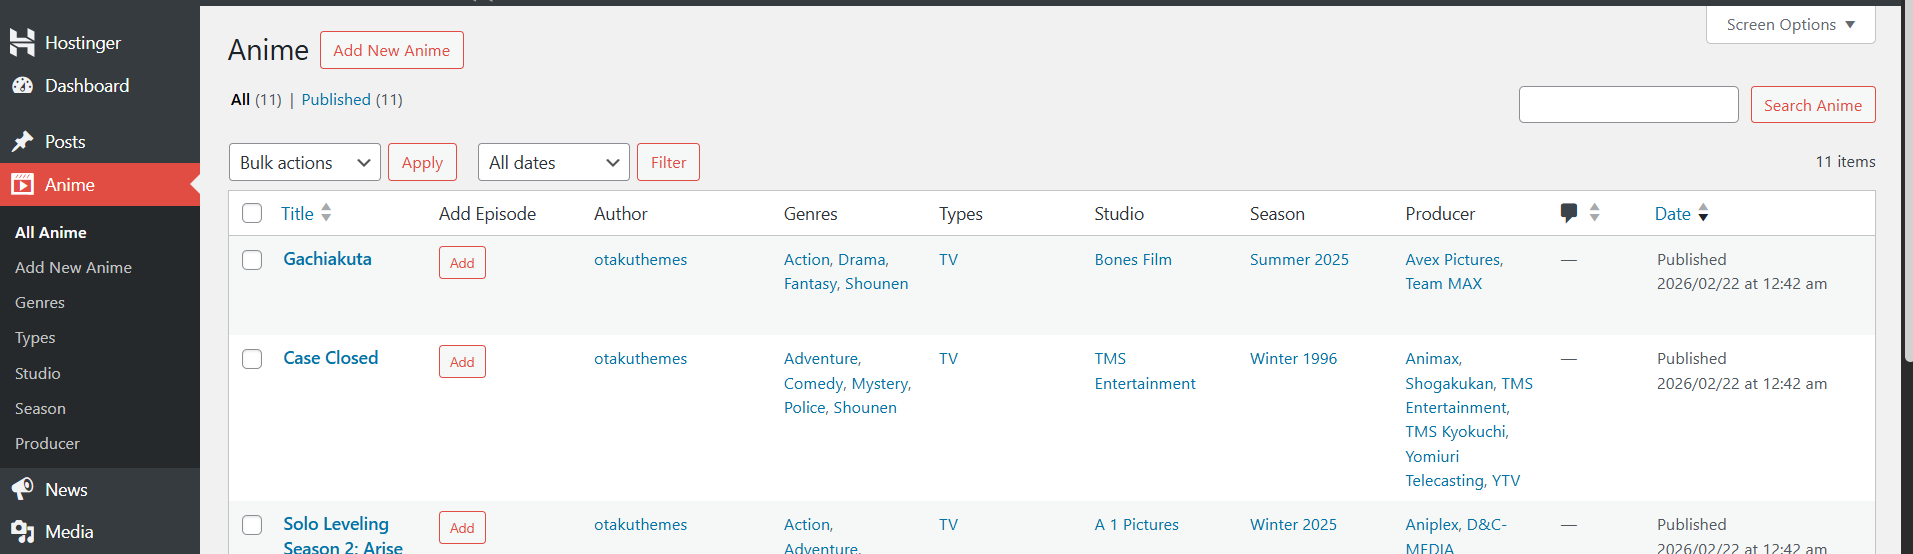Click the Fantasy genre in Gachiakuta row
The height and width of the screenshot is (554, 1913).
(810, 284)
